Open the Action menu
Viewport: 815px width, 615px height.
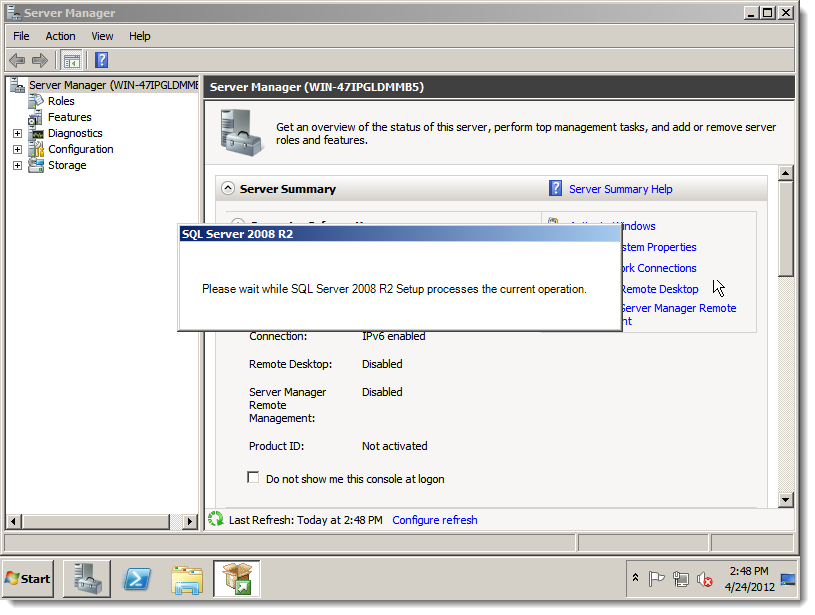pyautogui.click(x=60, y=36)
